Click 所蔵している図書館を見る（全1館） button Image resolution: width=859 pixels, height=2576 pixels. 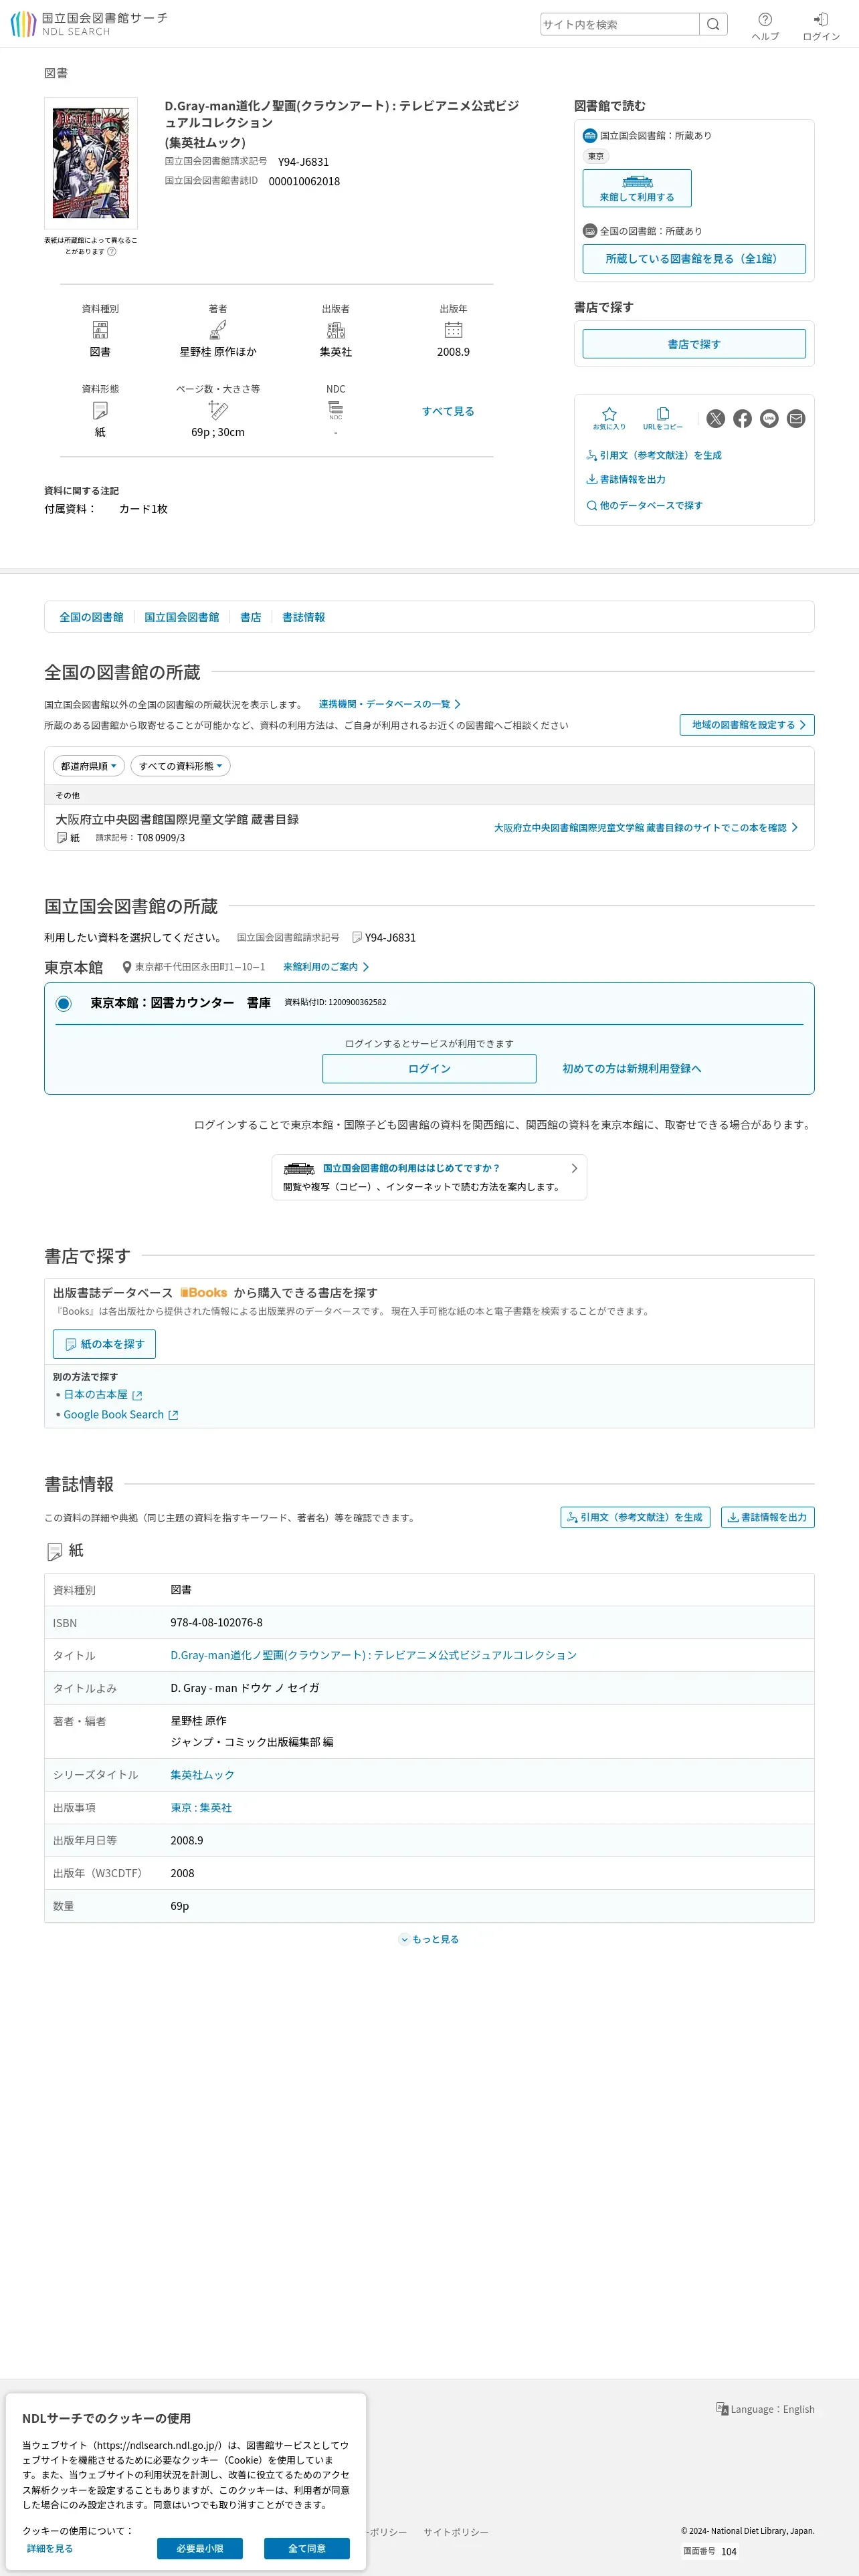(694, 258)
